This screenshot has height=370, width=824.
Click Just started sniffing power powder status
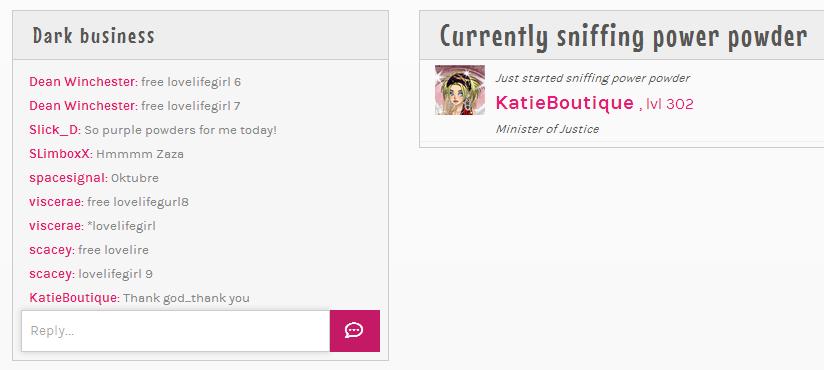593,78
